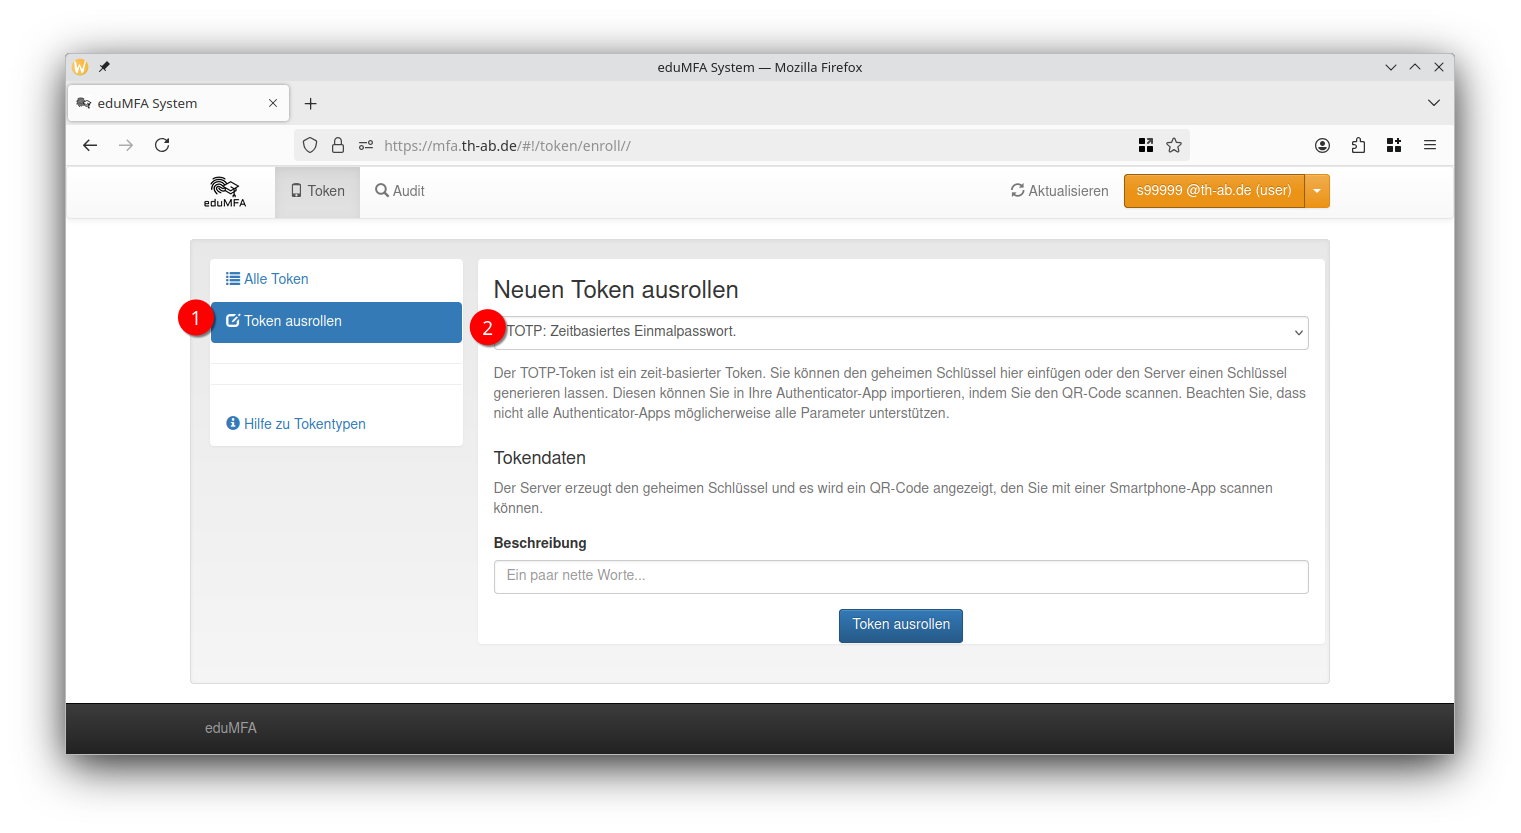1521x833 pixels.
Task: Minimize the Firefox window
Action: (x=1390, y=67)
